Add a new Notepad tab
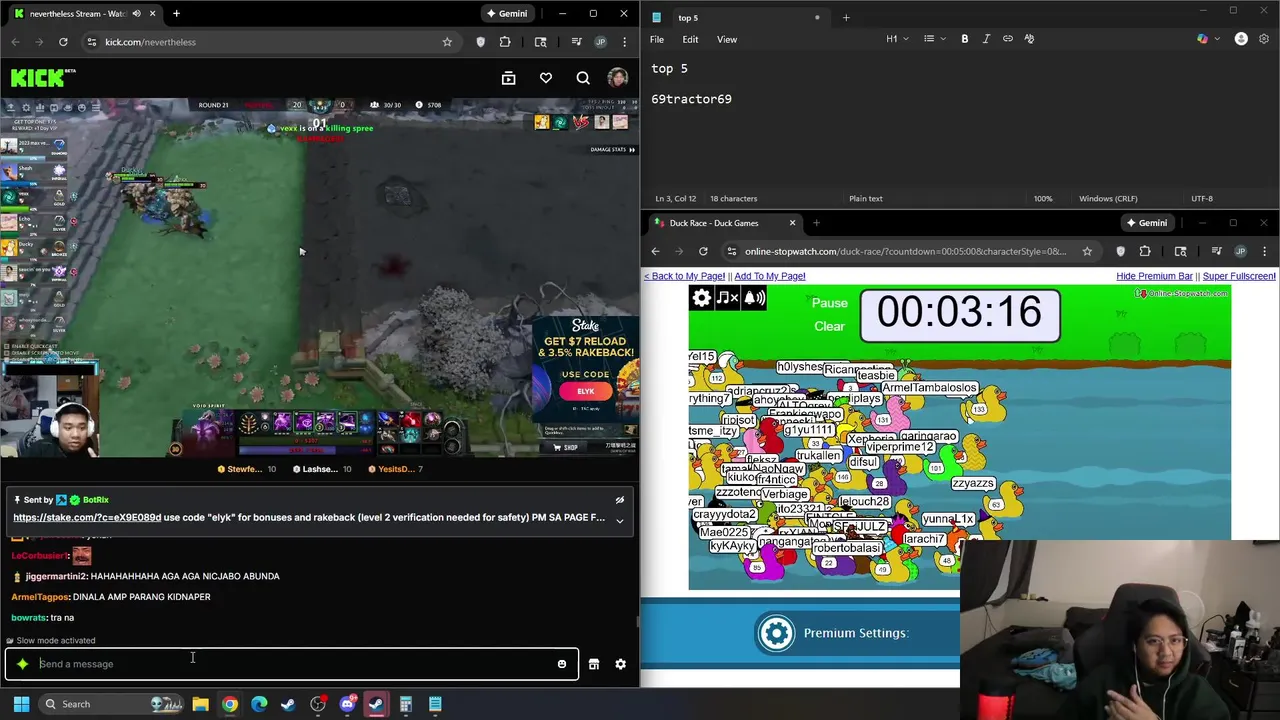The height and width of the screenshot is (720, 1280). pyautogui.click(x=846, y=17)
